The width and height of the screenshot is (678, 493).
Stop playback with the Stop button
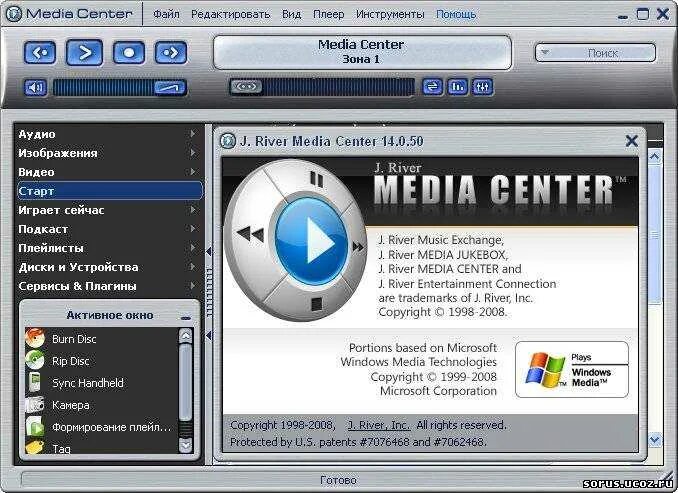click(x=129, y=53)
